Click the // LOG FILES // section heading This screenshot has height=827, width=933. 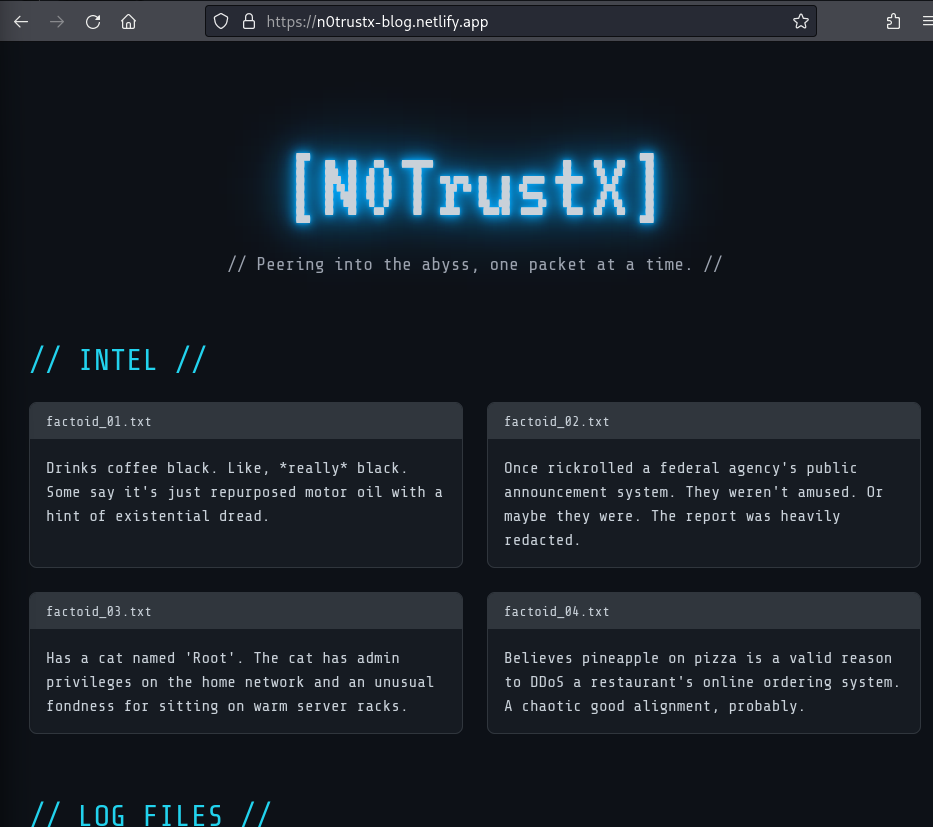(151, 814)
